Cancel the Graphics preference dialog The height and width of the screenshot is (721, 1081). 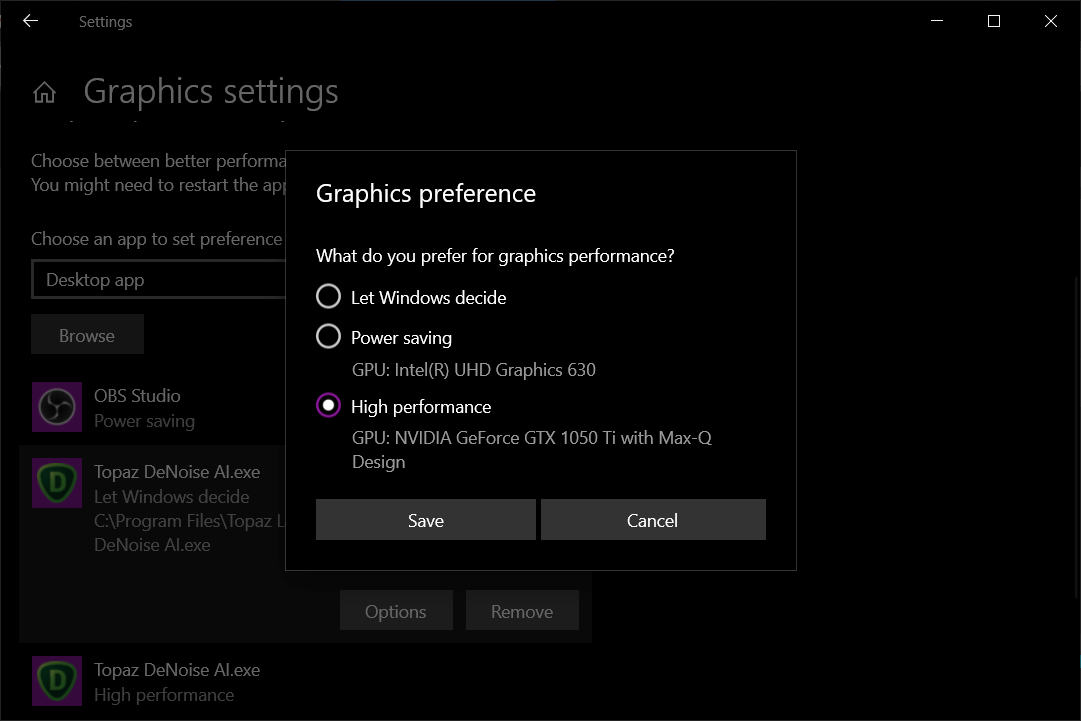[x=652, y=520]
